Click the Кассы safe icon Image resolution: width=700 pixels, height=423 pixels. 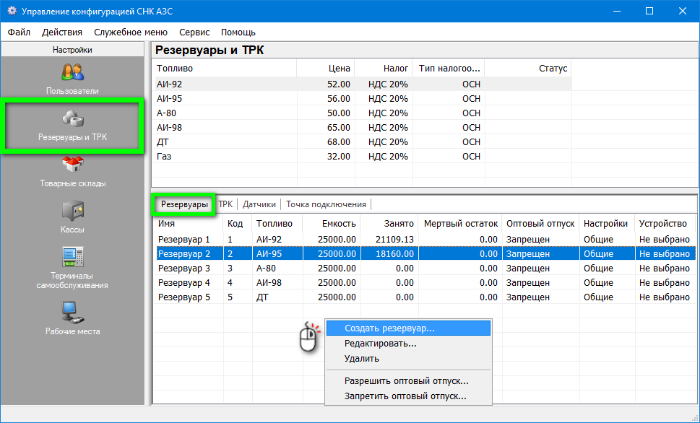pyautogui.click(x=72, y=212)
